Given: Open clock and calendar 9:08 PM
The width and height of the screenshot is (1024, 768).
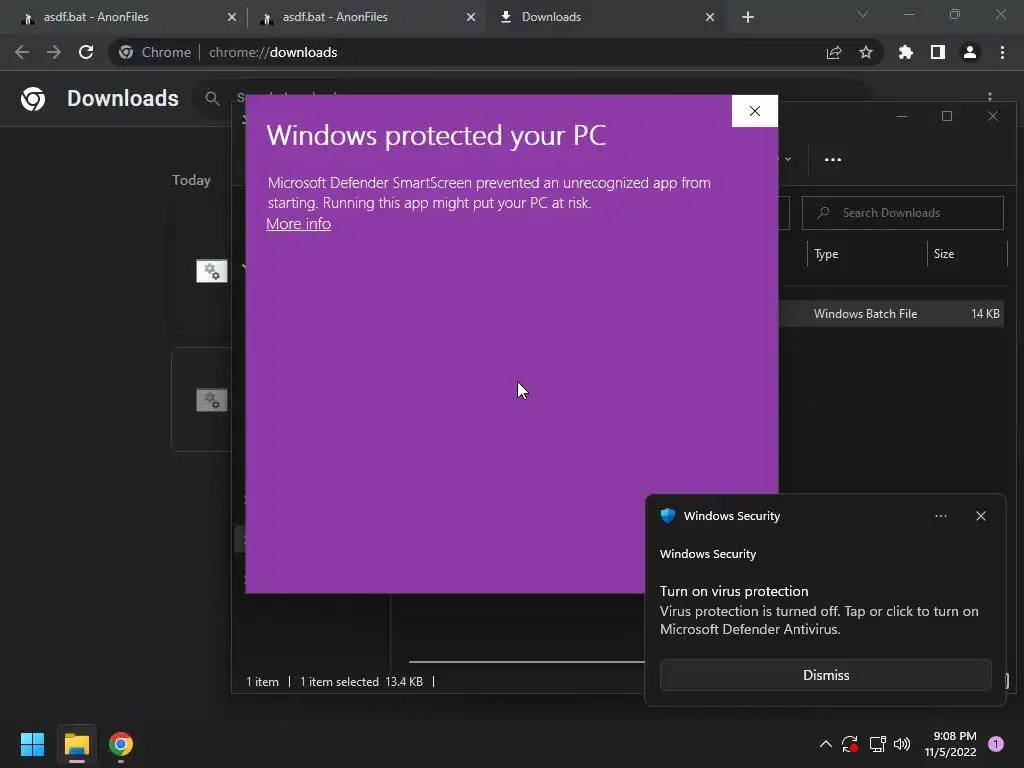Looking at the screenshot, I should (x=951, y=744).
